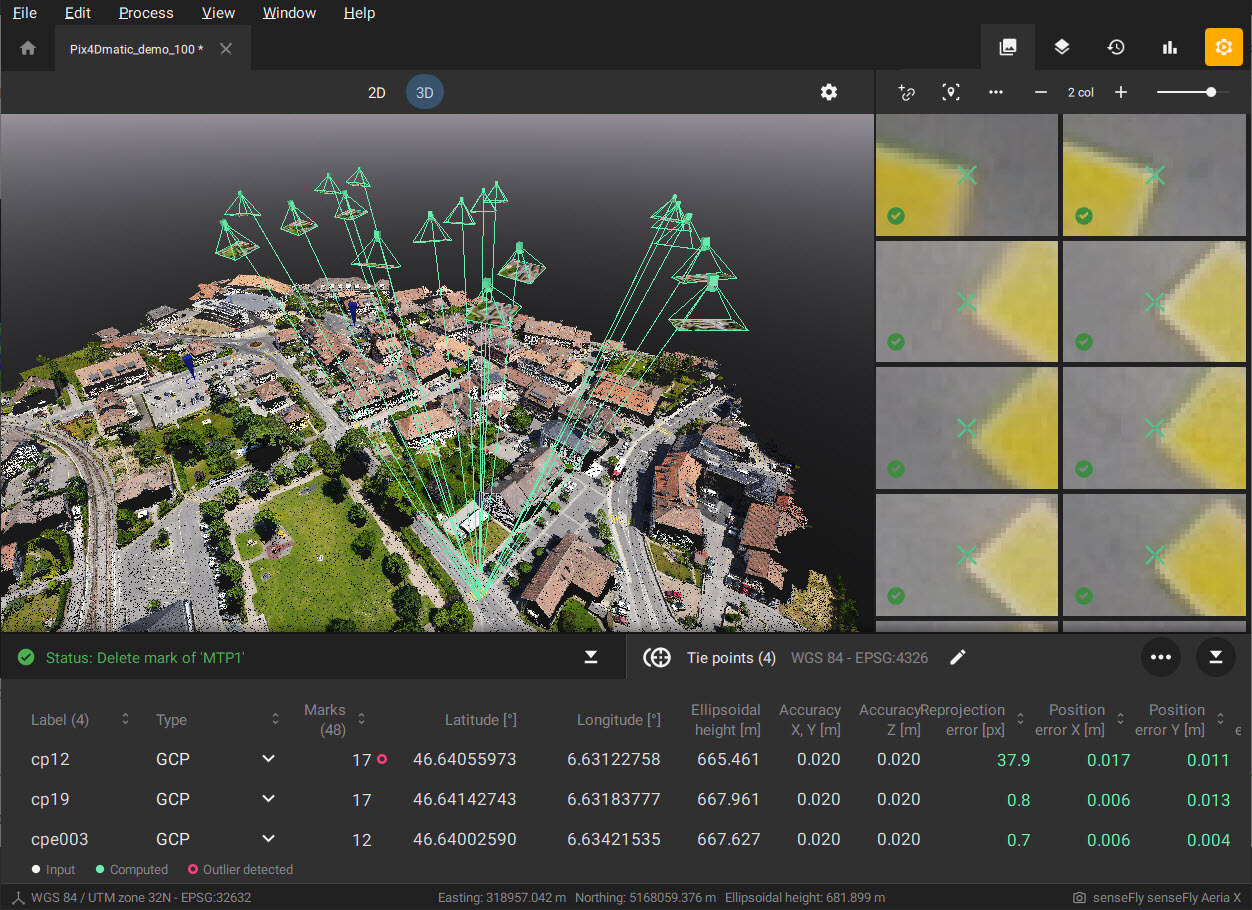This screenshot has height=910, width=1252.
Task: Adjust the thumbnail zoom slider
Action: [x=1211, y=92]
